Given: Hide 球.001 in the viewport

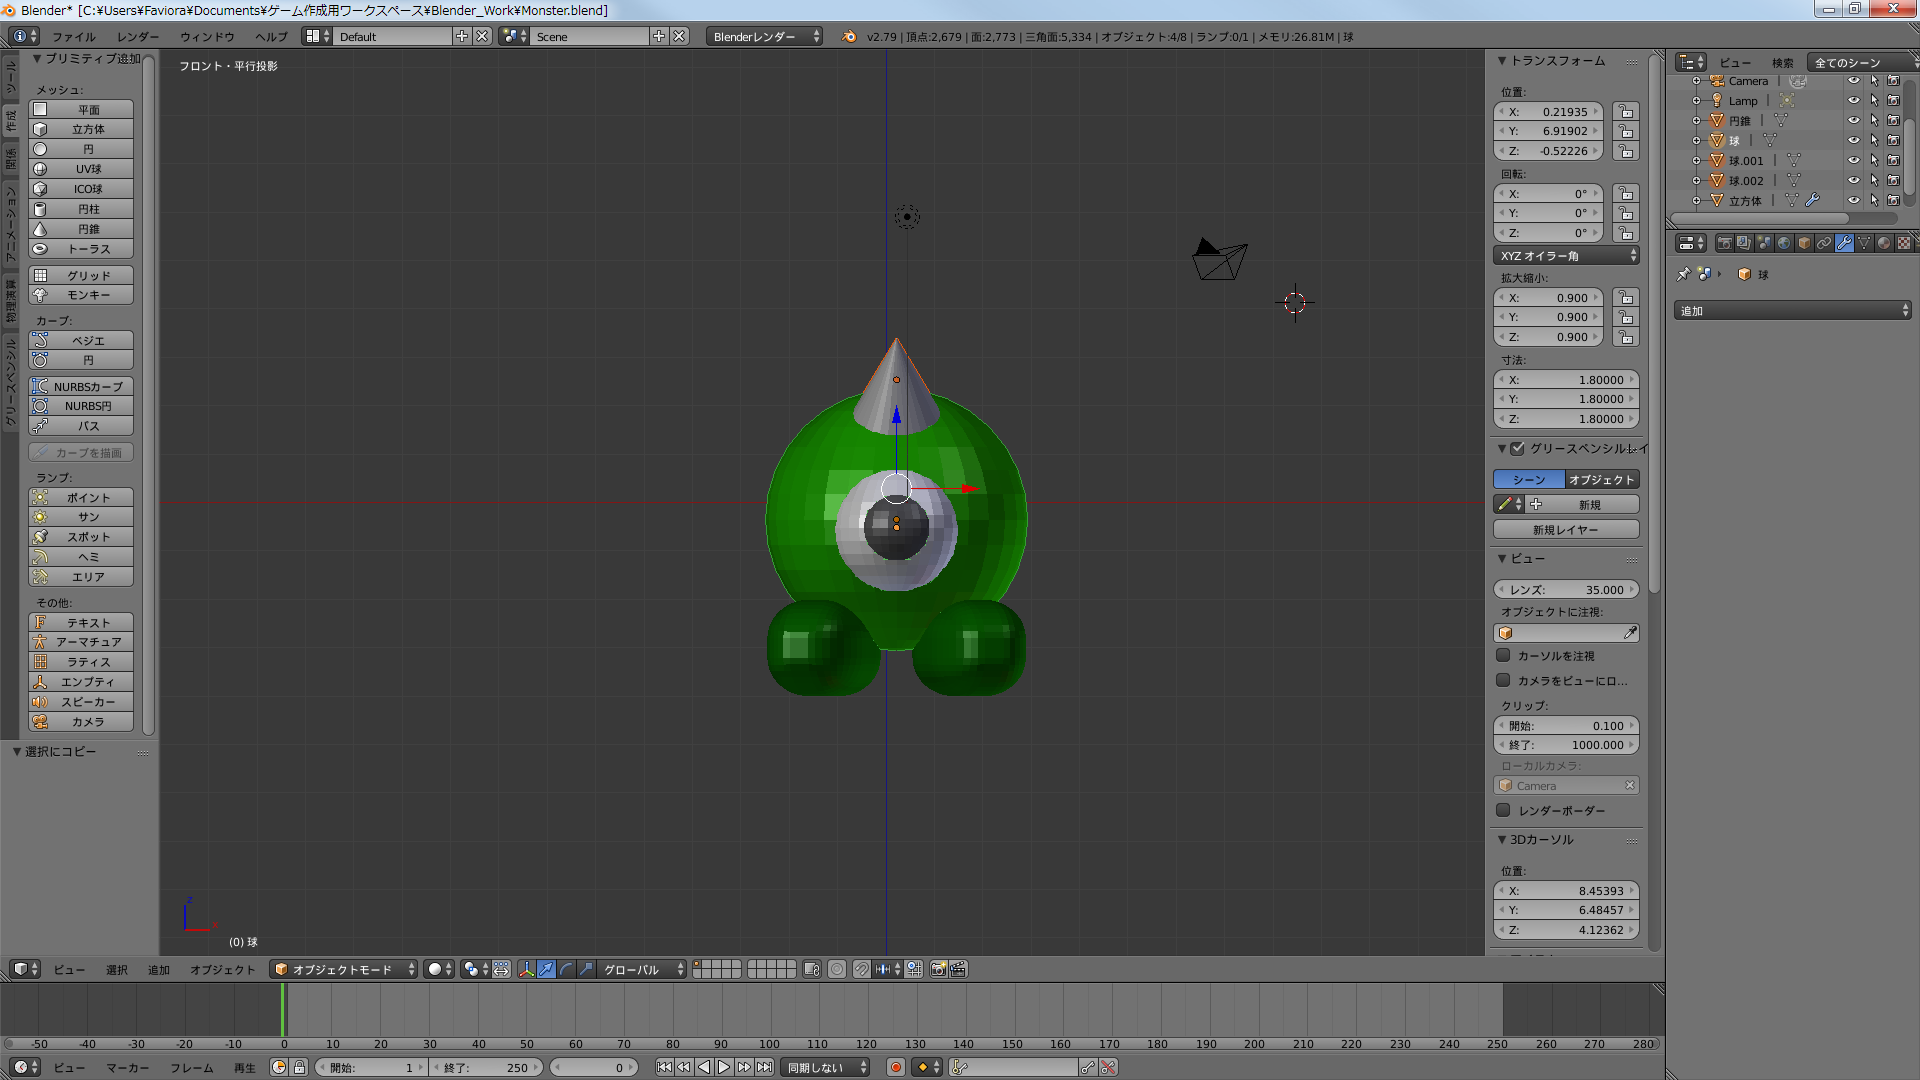Looking at the screenshot, I should (1853, 160).
